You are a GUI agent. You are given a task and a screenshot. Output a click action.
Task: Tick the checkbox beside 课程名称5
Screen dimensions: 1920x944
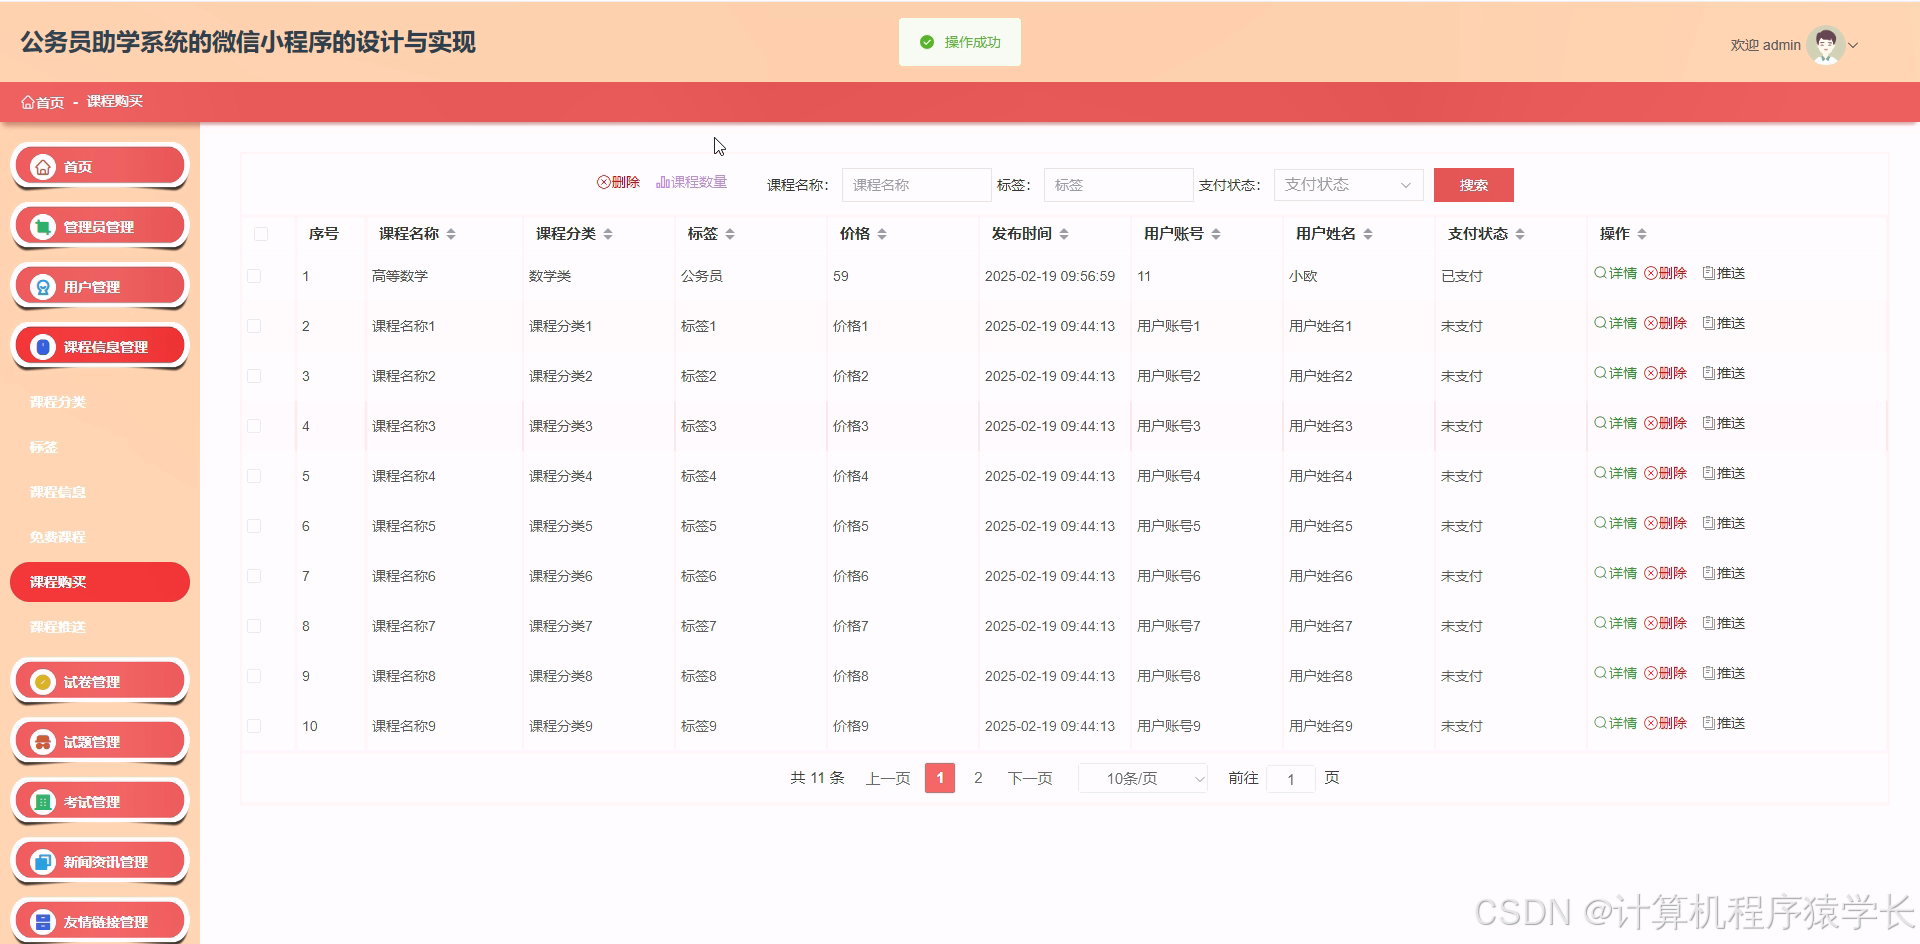[x=254, y=526]
